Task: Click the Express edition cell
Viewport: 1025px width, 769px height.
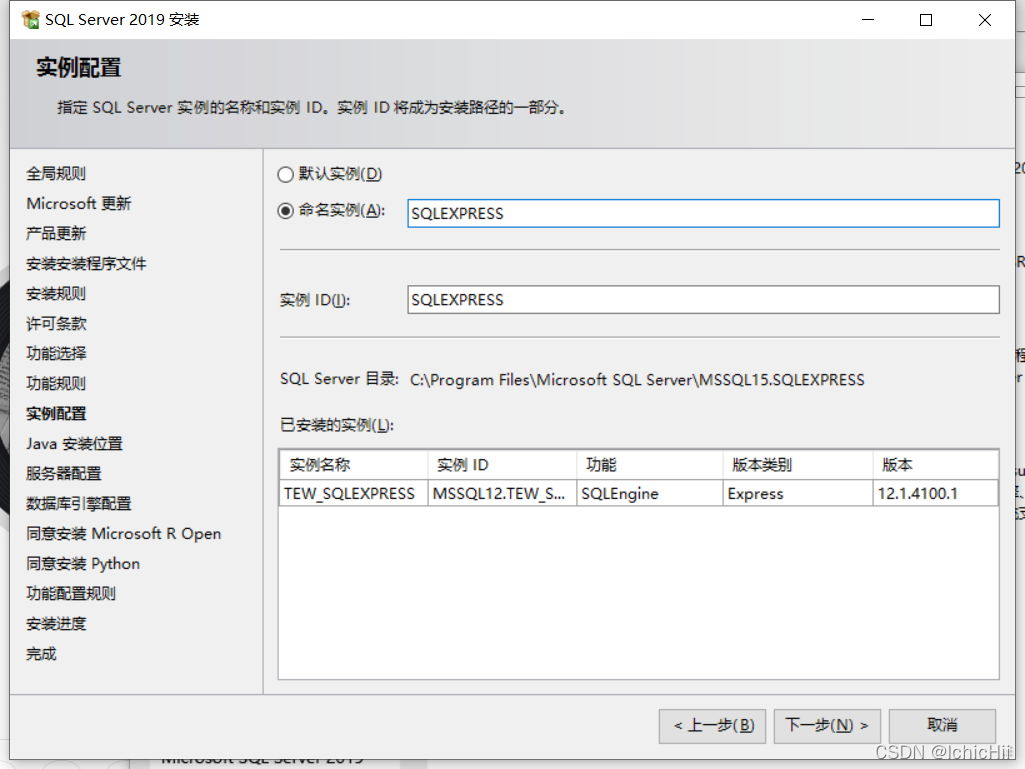Action: click(x=798, y=494)
